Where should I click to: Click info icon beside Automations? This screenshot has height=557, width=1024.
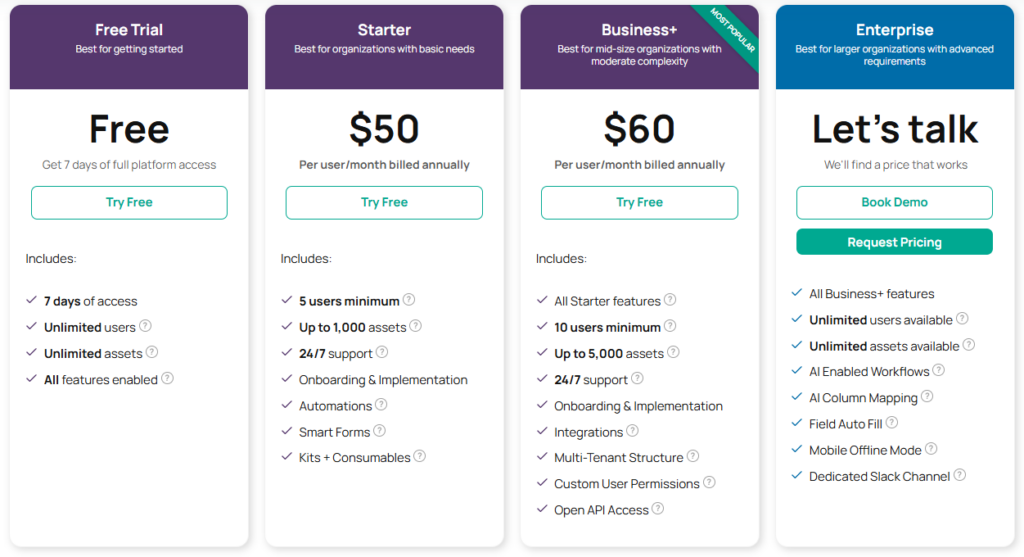[x=381, y=405]
